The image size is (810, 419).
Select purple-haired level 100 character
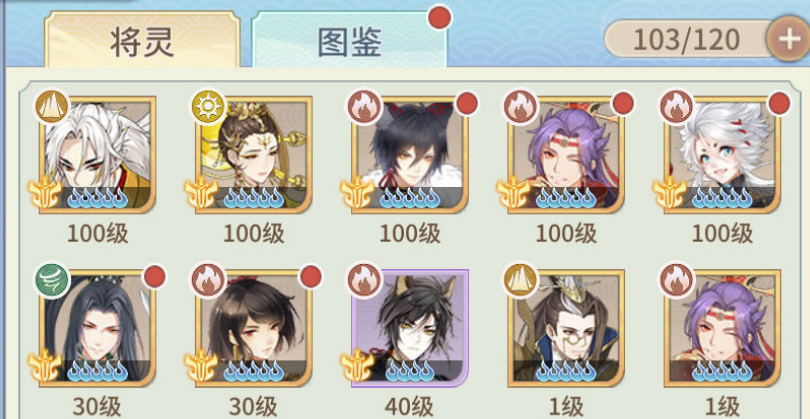[x=566, y=154]
